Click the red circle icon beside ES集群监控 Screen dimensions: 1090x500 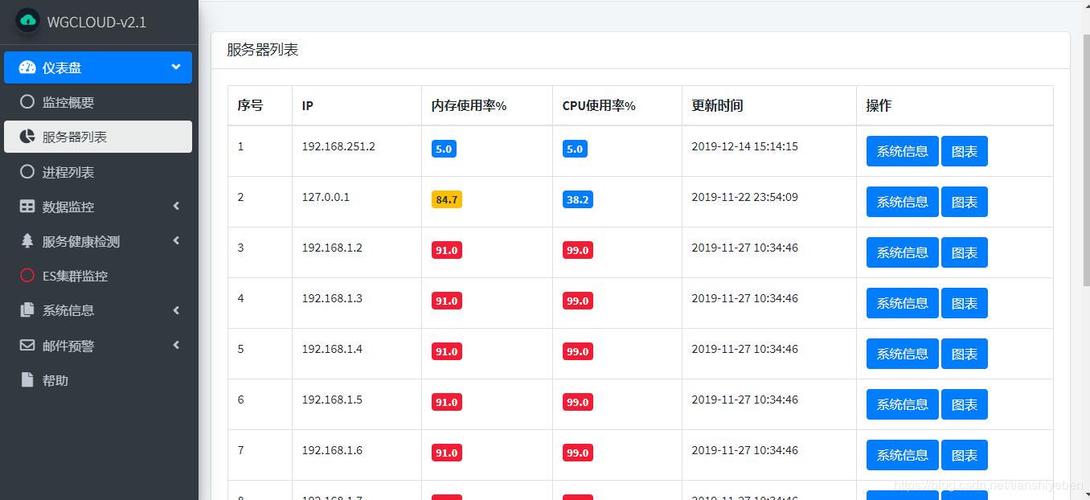pos(27,275)
